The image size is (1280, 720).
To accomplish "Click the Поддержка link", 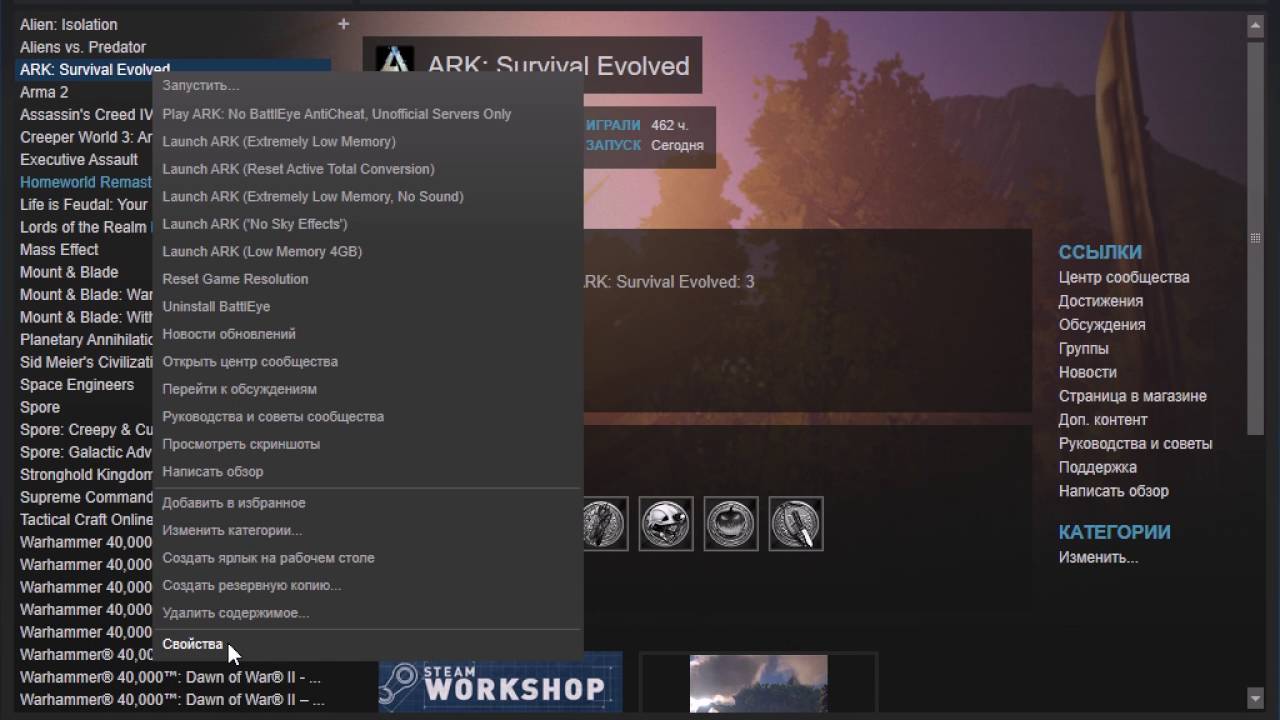I will pyautogui.click(x=1098, y=467).
